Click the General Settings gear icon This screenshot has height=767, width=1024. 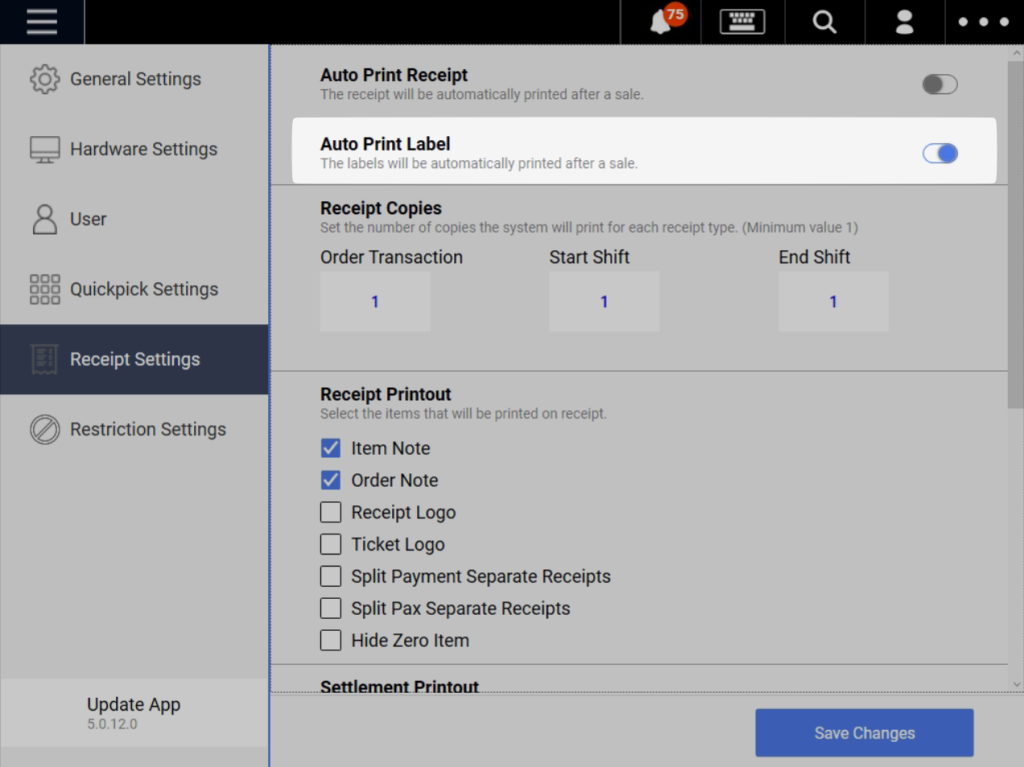pyautogui.click(x=45, y=79)
